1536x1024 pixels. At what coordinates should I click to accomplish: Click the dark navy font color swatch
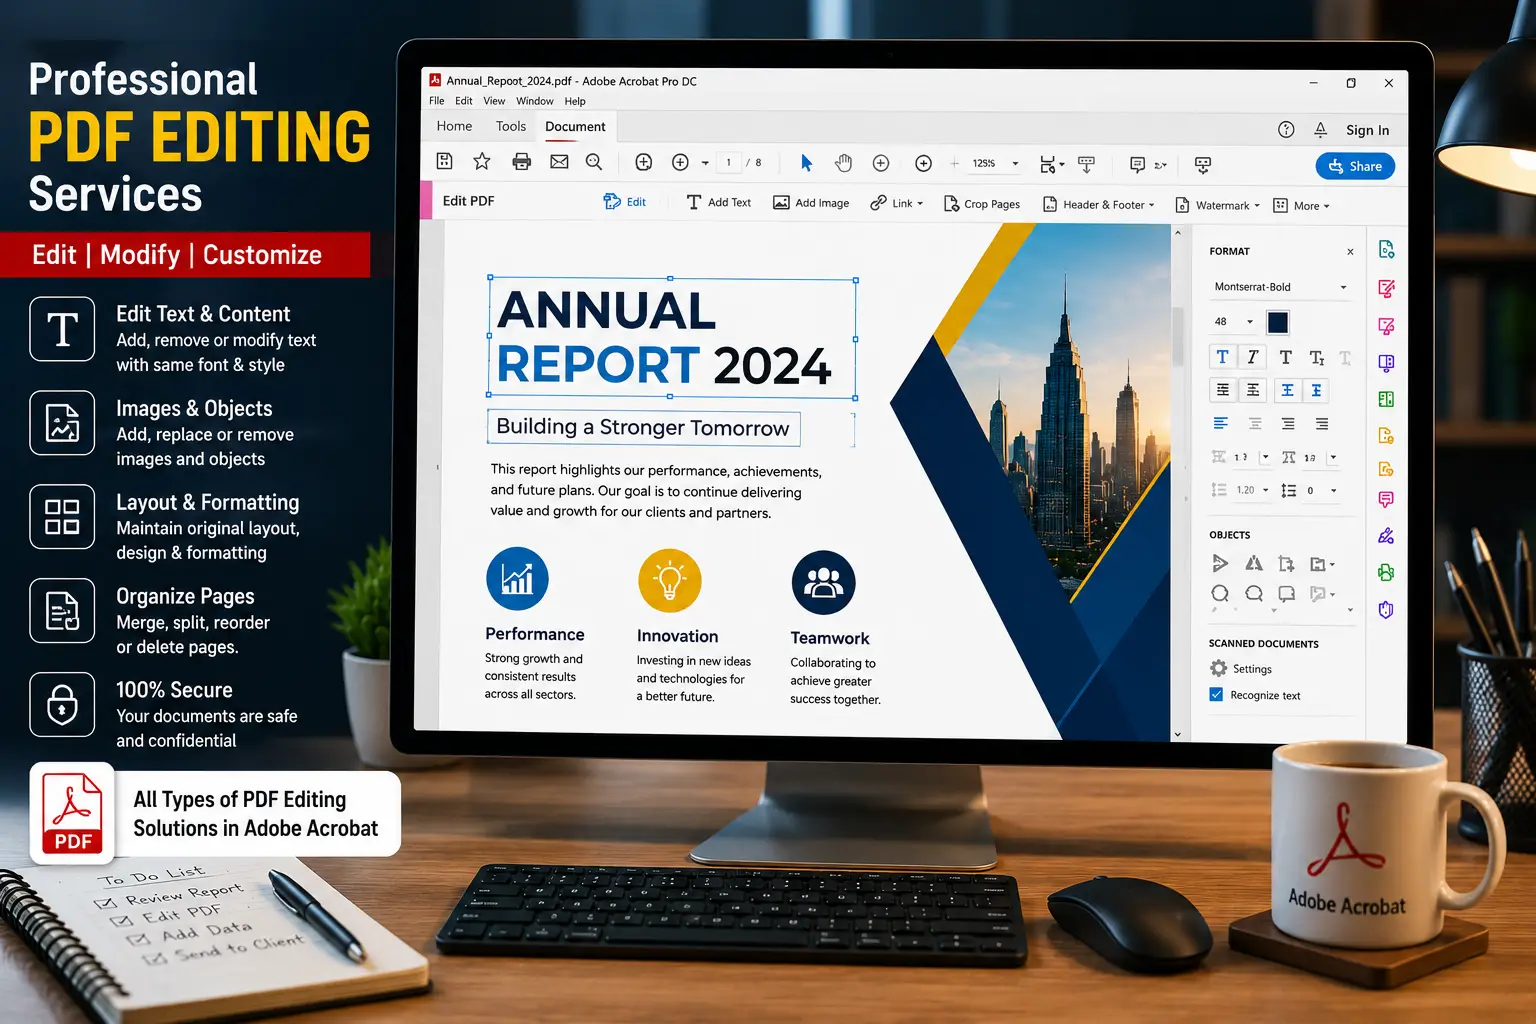[x=1278, y=322]
